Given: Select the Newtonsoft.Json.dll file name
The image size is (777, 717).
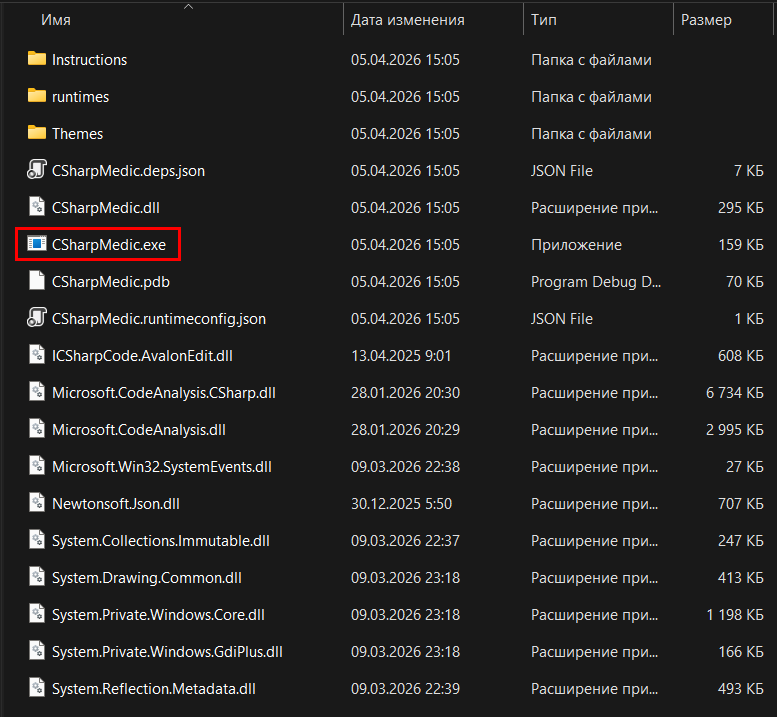Looking at the screenshot, I should click(115, 503).
